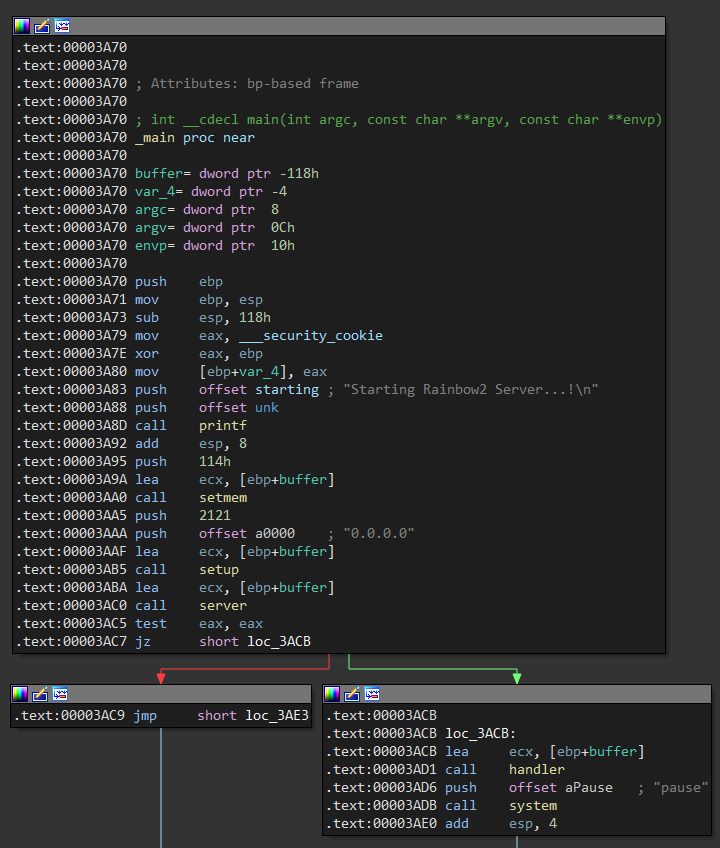Viewport: 720px width, 848px height.
Task: Follow the 'setmem' call target
Action: tap(223, 498)
